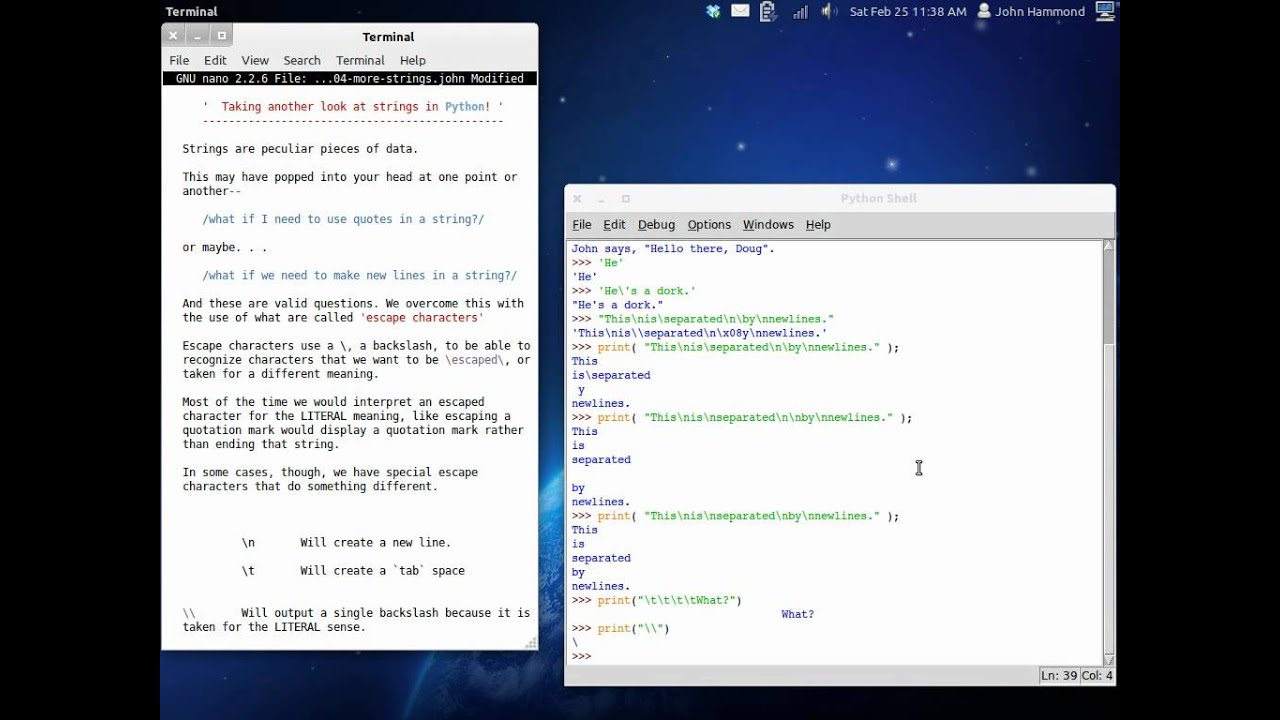This screenshot has height=720, width=1280.
Task: Click the Python Shell scrollbar down arrow
Action: (x=1108, y=660)
